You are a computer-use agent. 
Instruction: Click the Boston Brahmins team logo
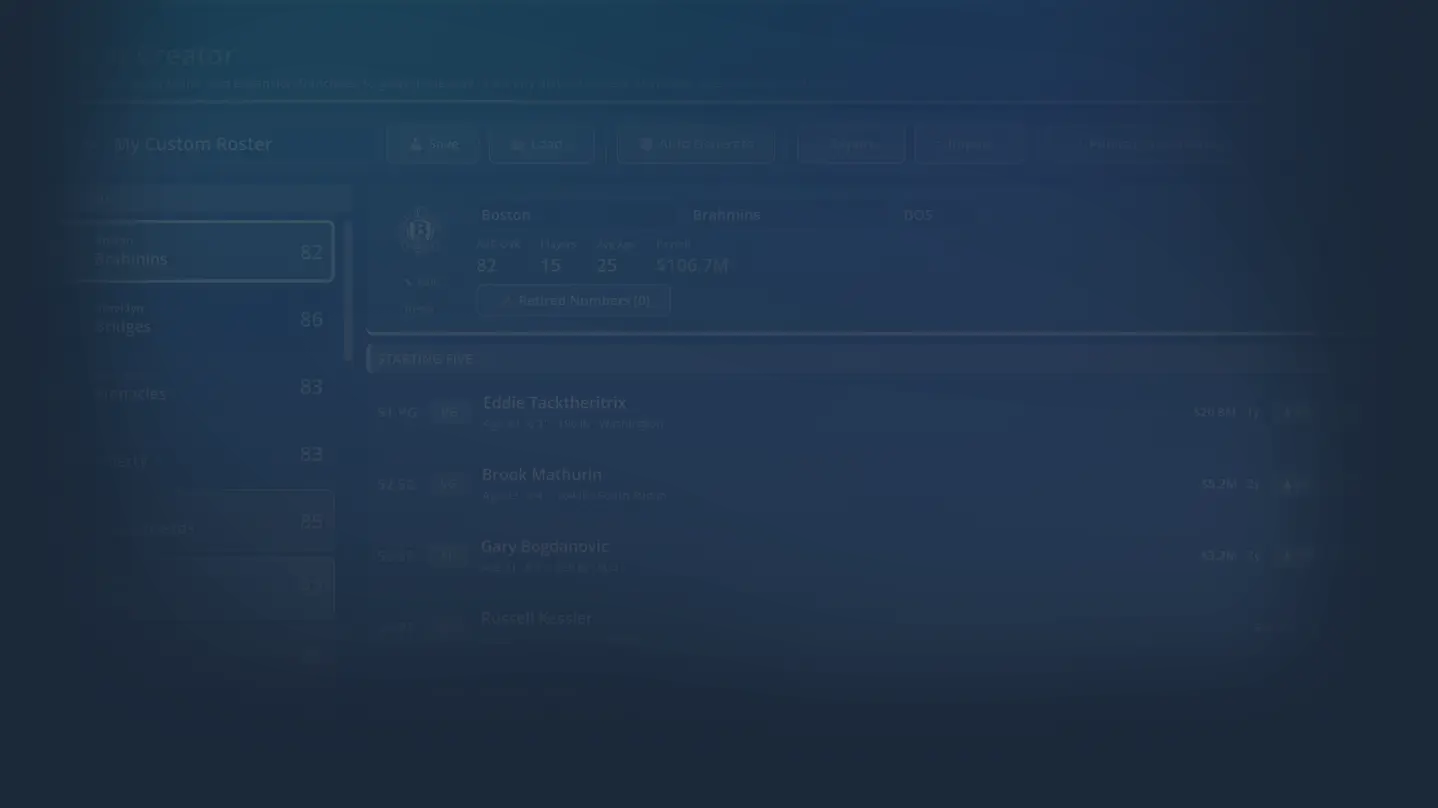tap(419, 231)
